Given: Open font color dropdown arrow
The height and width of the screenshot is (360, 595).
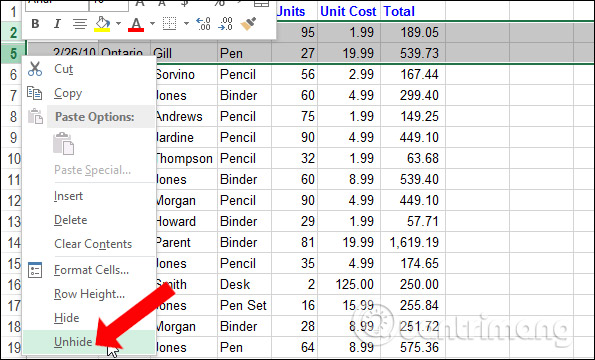Looking at the screenshot, I should pyautogui.click(x=152, y=24).
